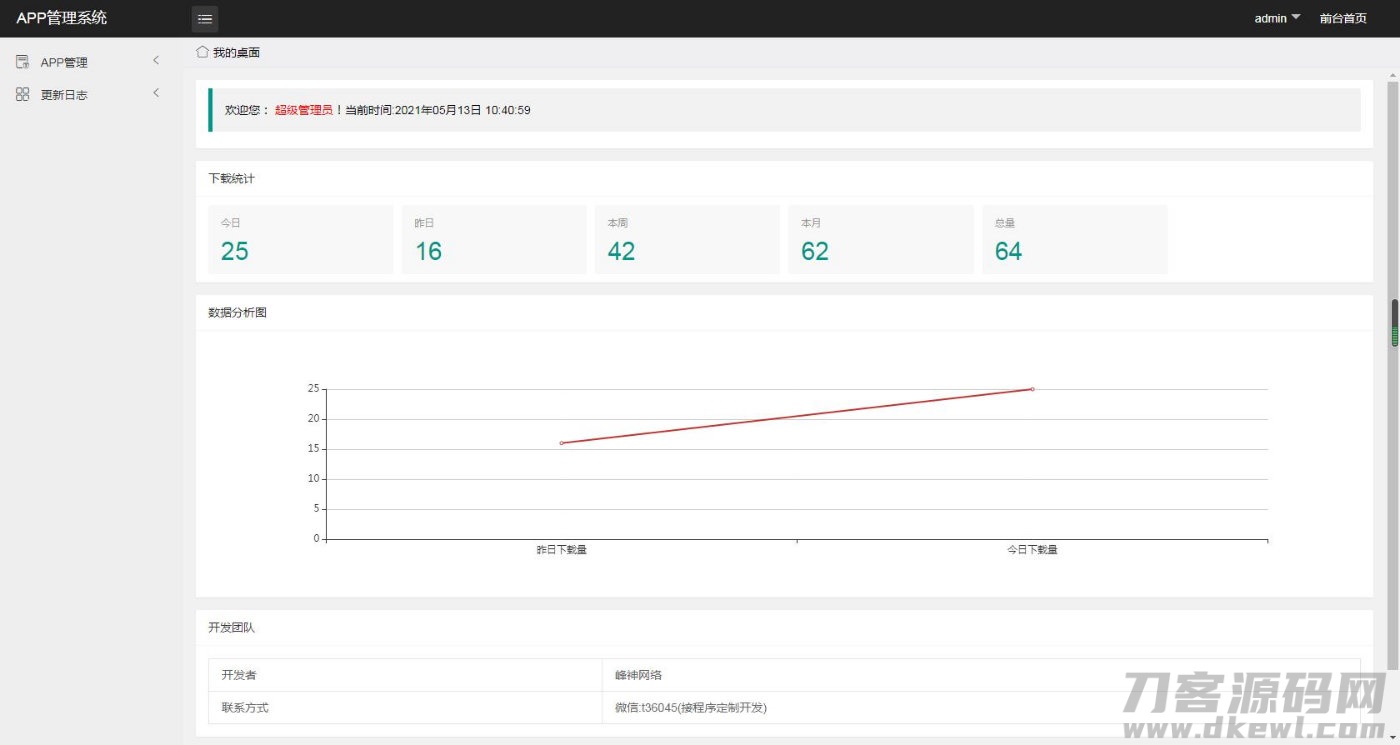Select the 我的桌面 tab

point(236,52)
